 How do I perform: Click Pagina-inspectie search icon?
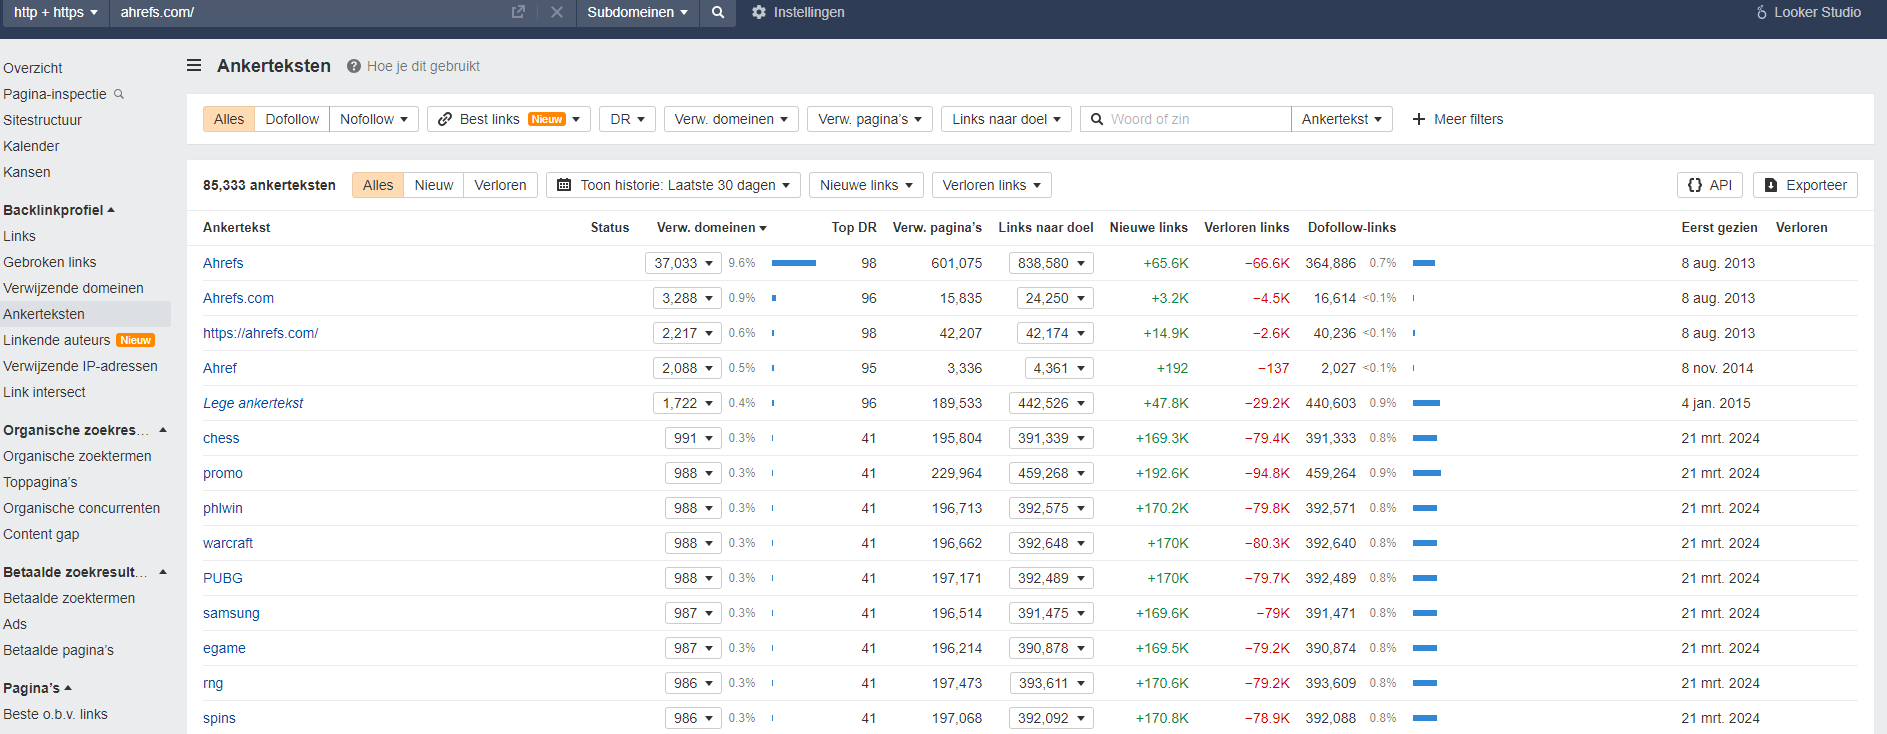119,94
